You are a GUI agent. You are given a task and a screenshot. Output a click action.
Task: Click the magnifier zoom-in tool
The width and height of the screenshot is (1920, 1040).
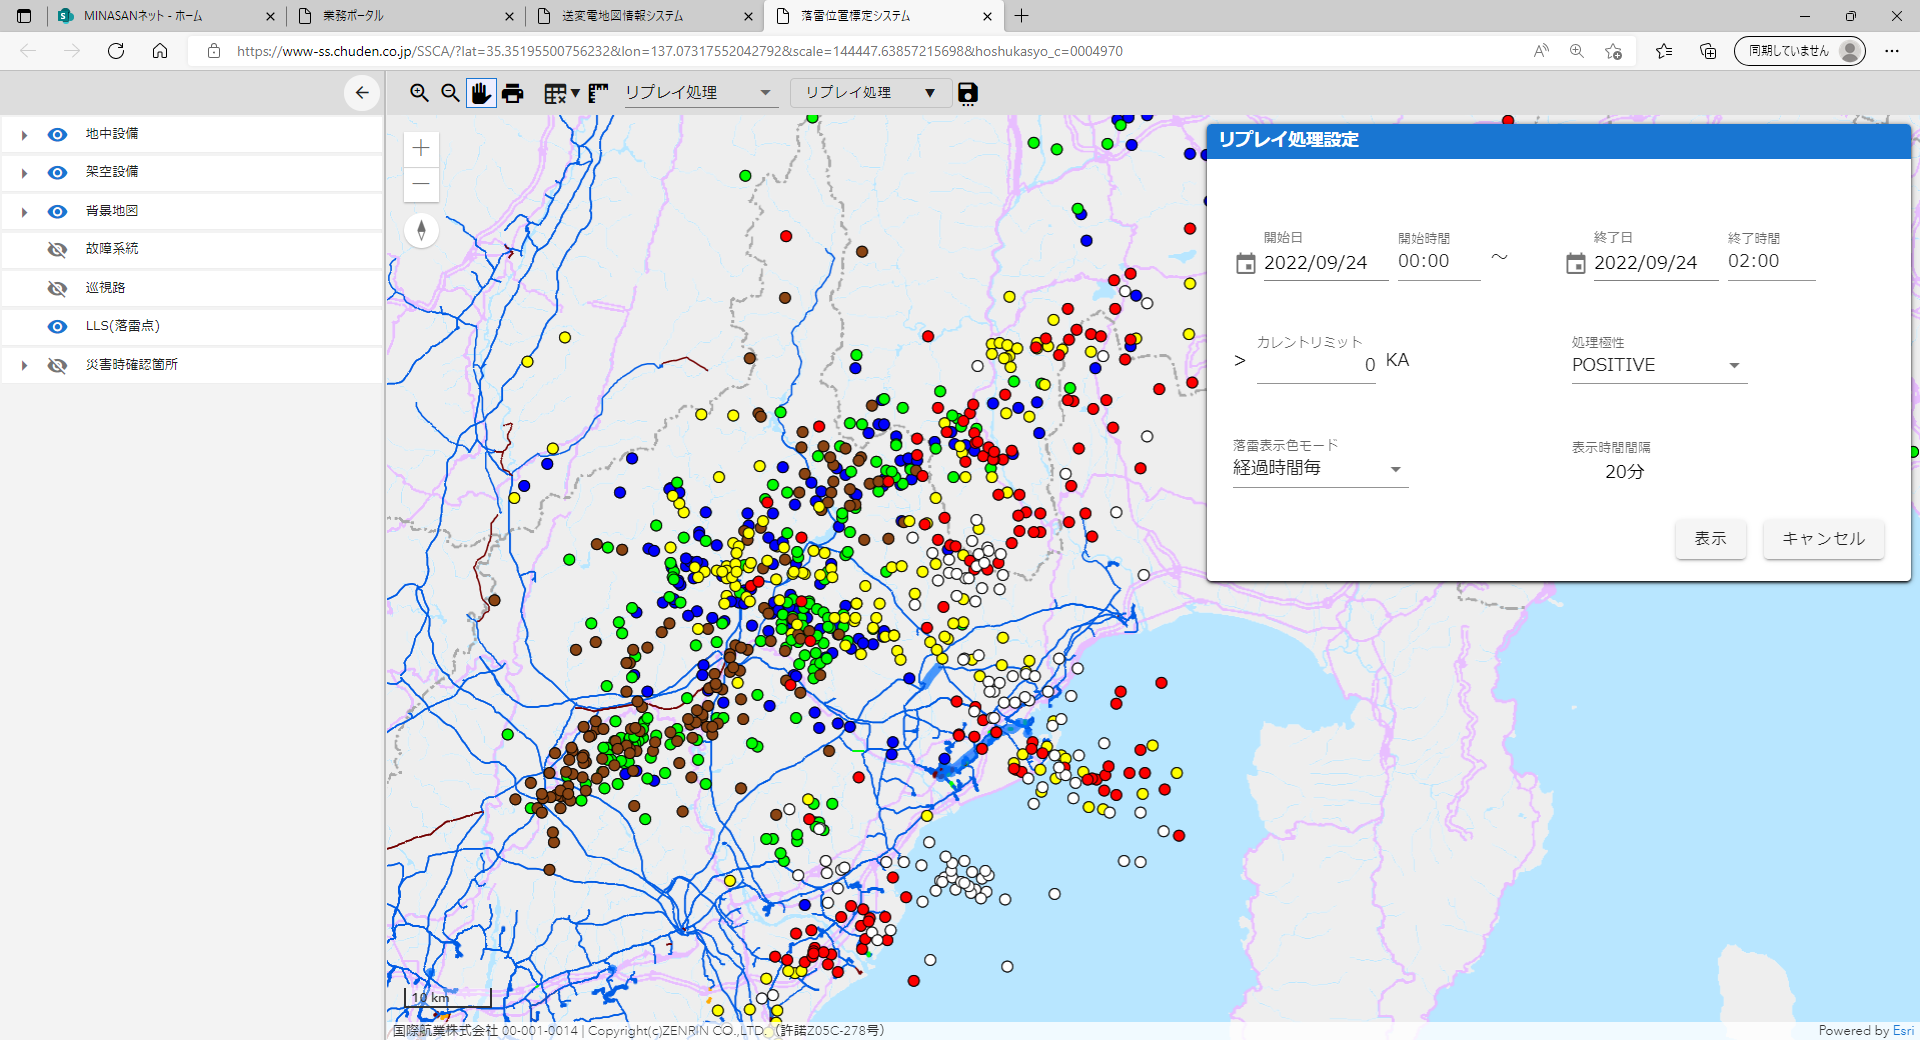click(x=419, y=93)
